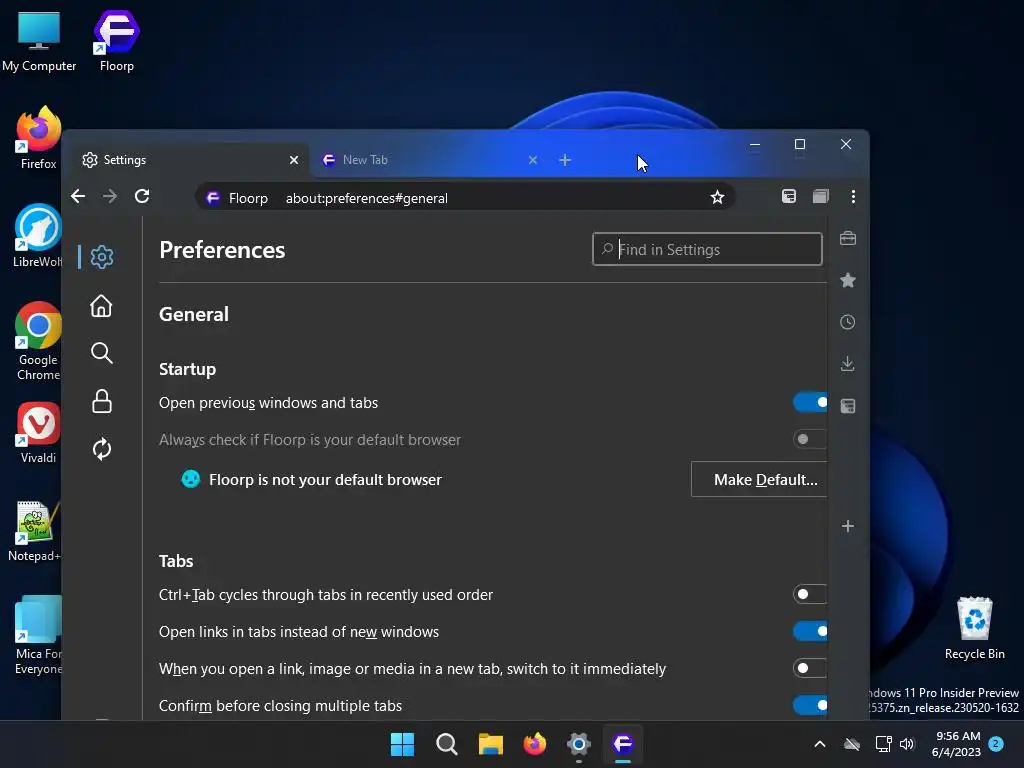Click the forward navigation arrow
The image size is (1024, 768).
110,197
